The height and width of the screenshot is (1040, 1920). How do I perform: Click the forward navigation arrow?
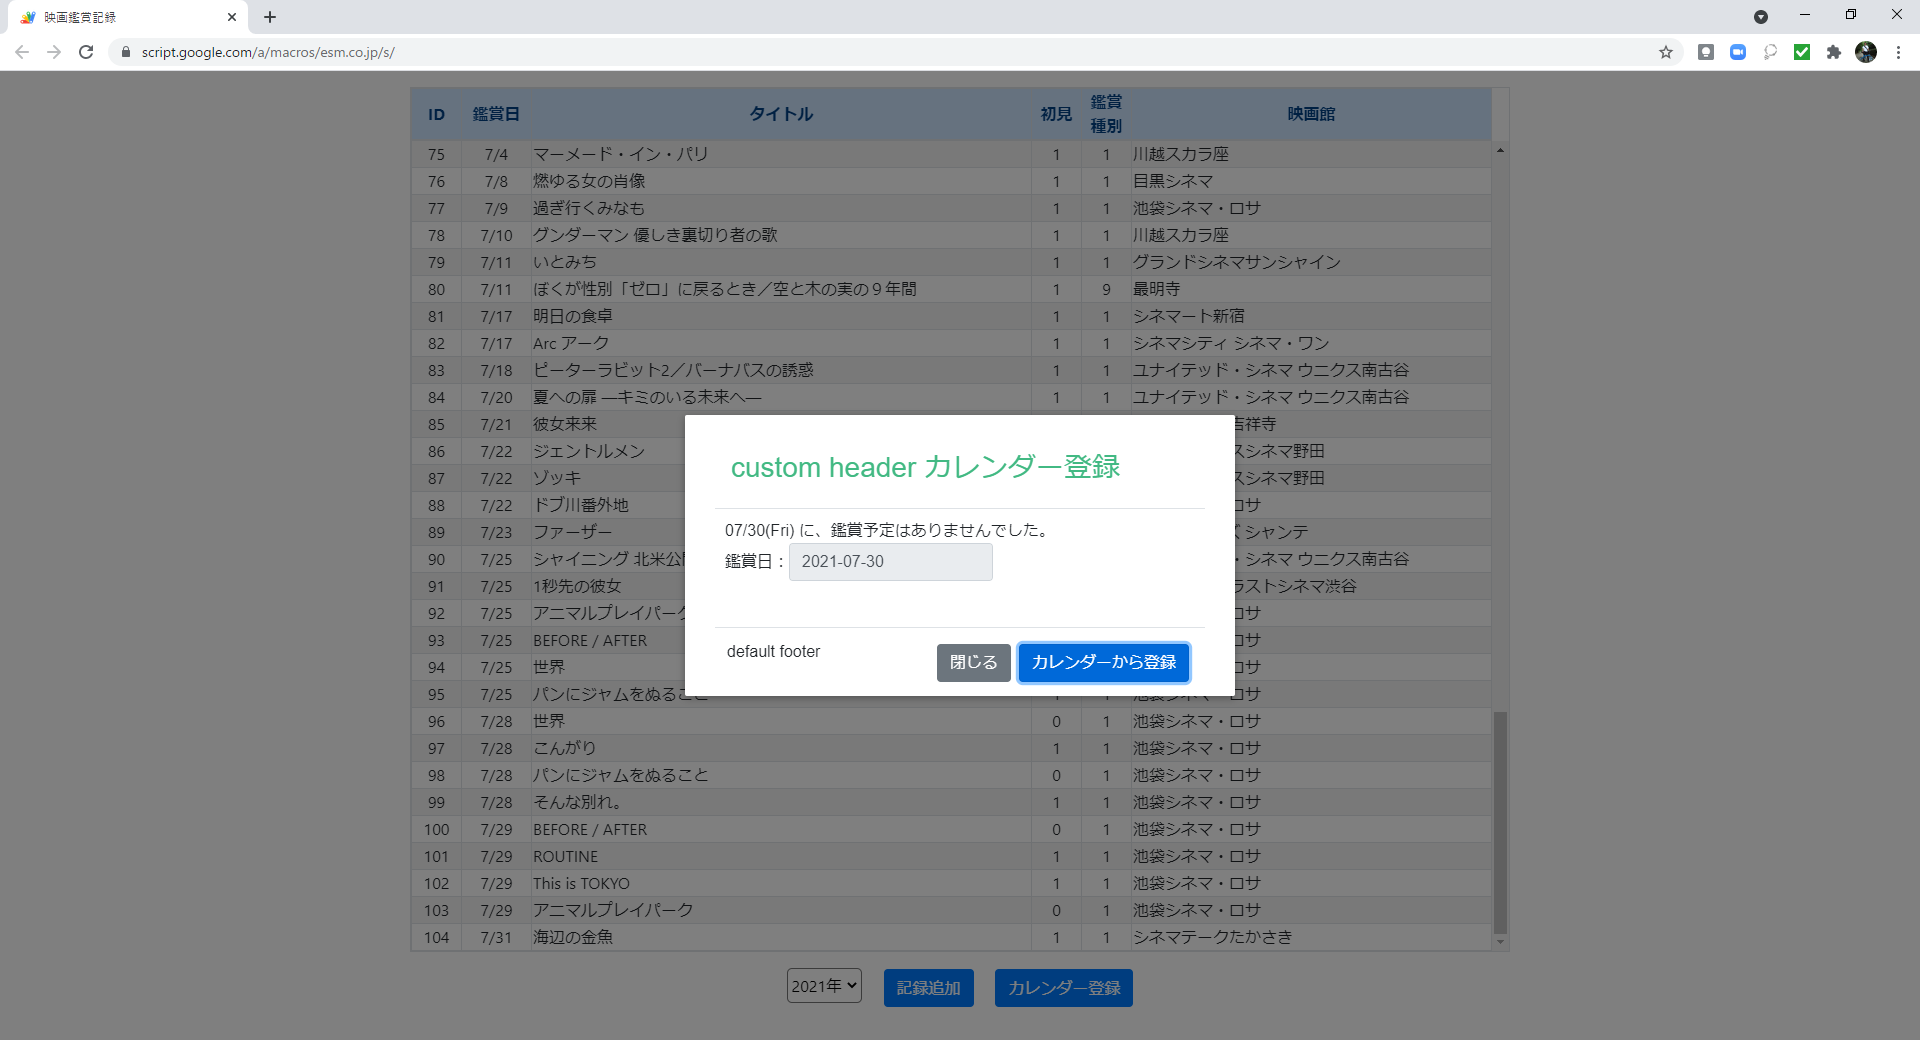pos(54,52)
